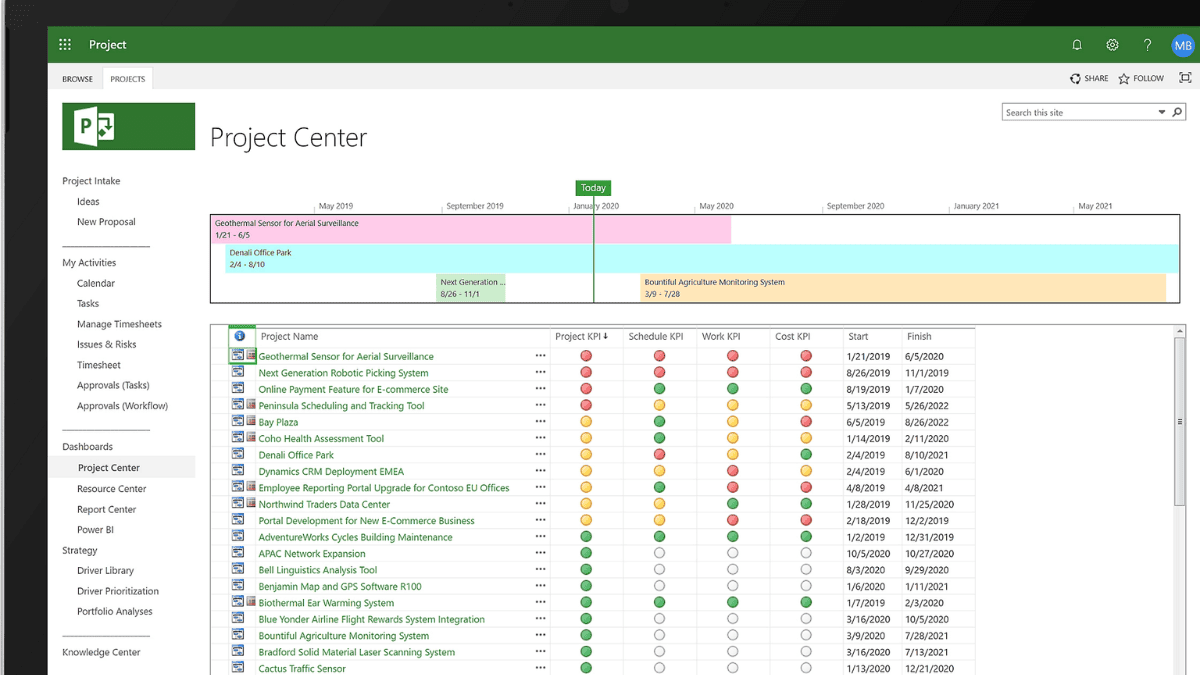This screenshot has height=675, width=1200.
Task: Toggle the focus mode icon near Follow
Action: (x=1184, y=78)
